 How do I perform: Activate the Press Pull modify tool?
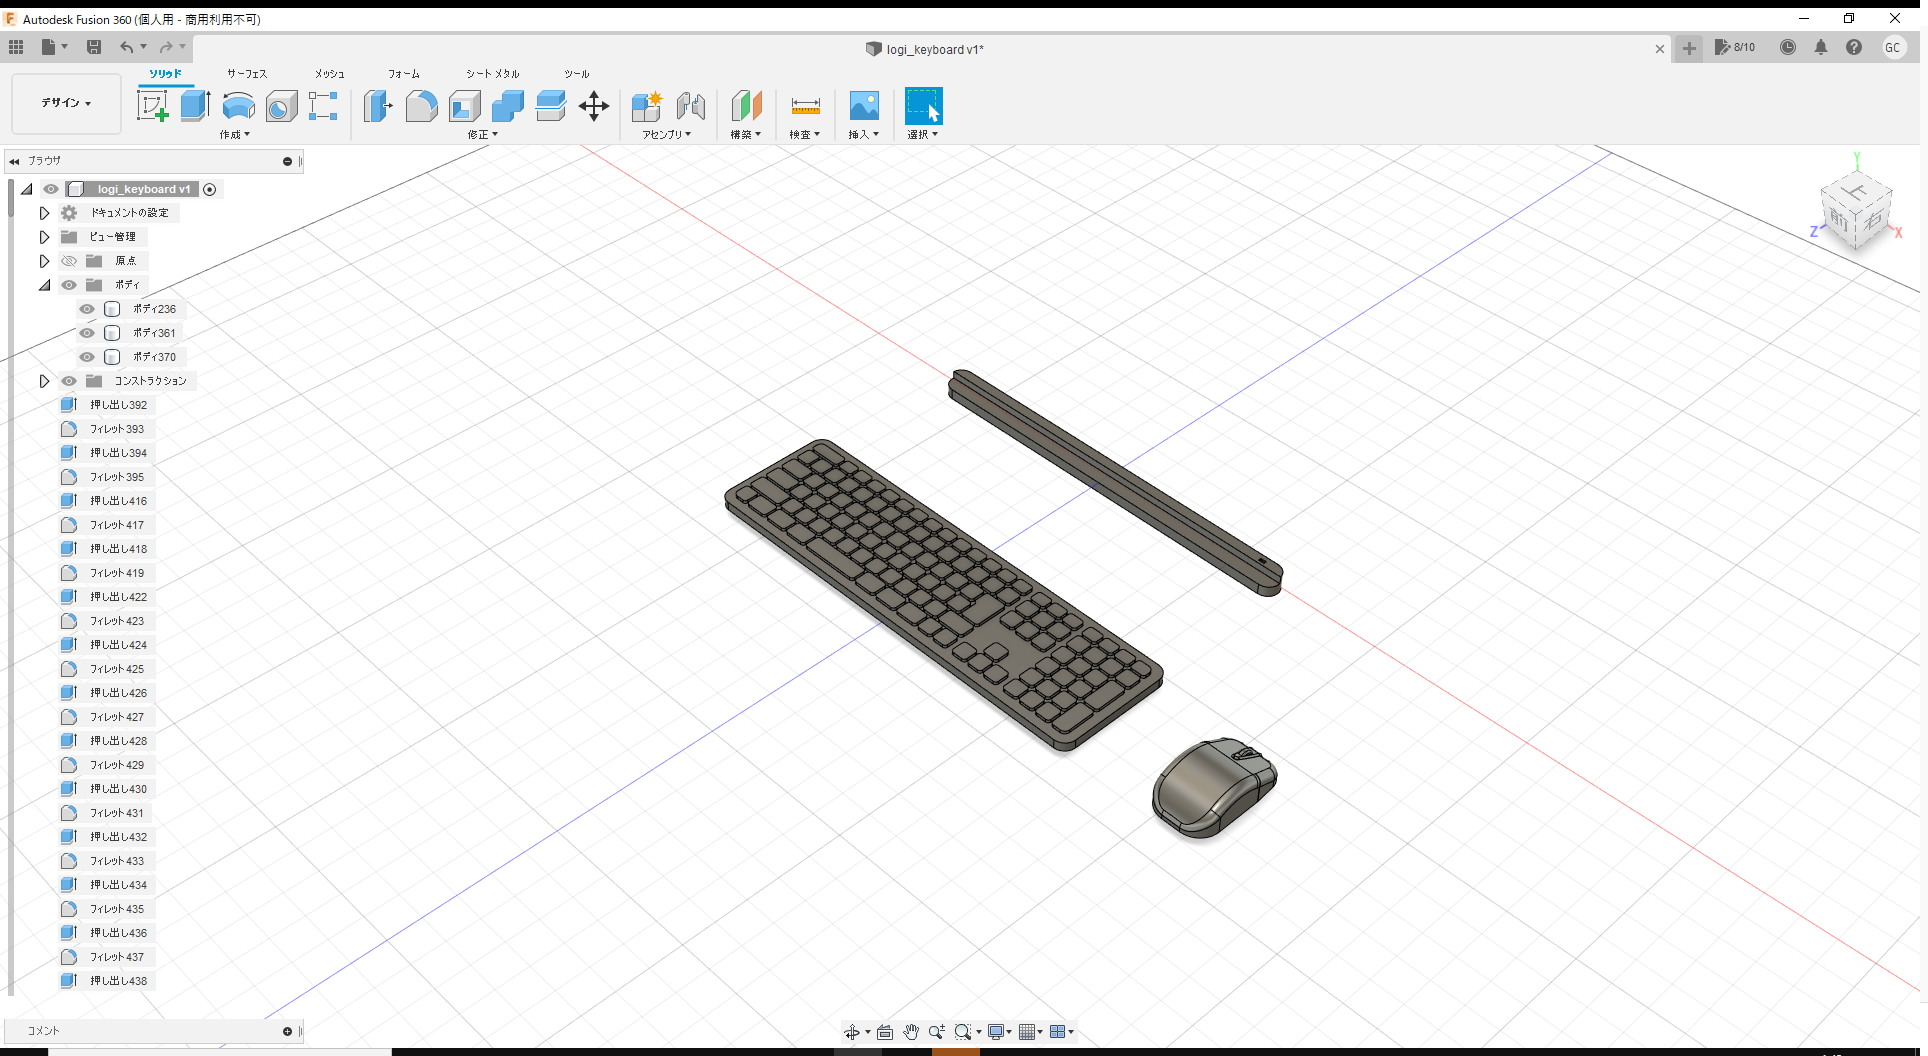click(378, 106)
